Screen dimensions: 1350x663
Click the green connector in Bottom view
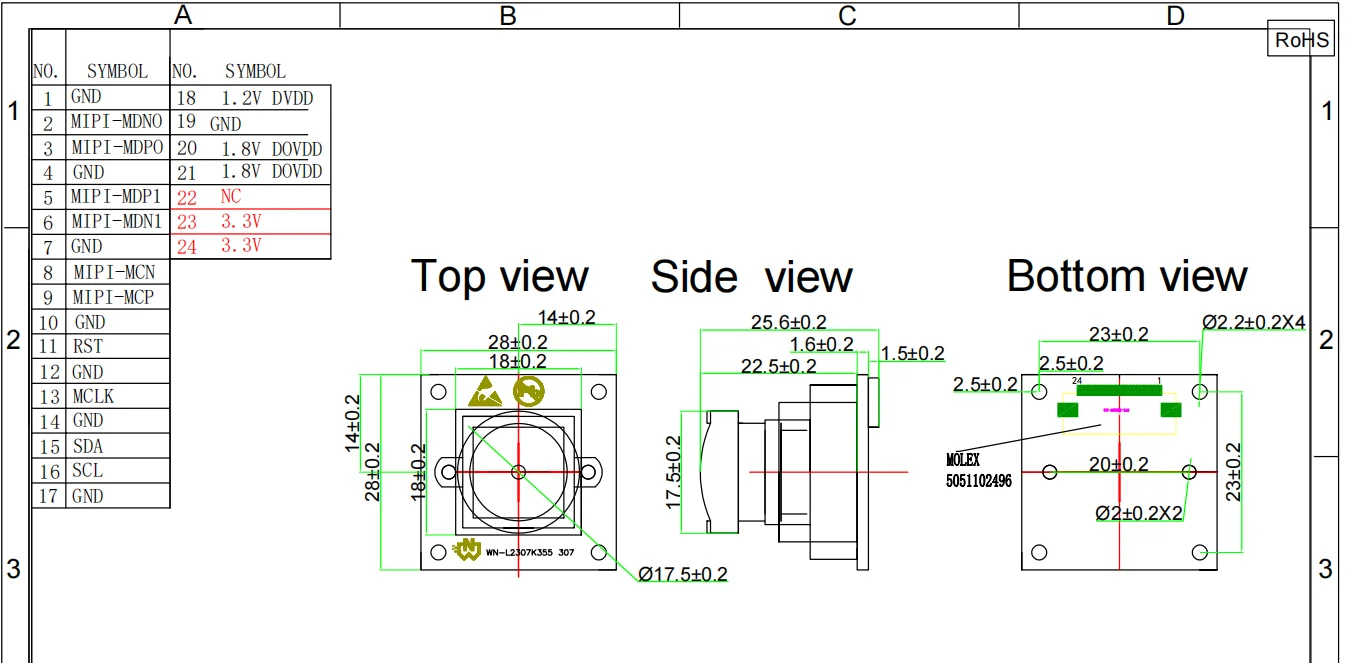(1119, 391)
